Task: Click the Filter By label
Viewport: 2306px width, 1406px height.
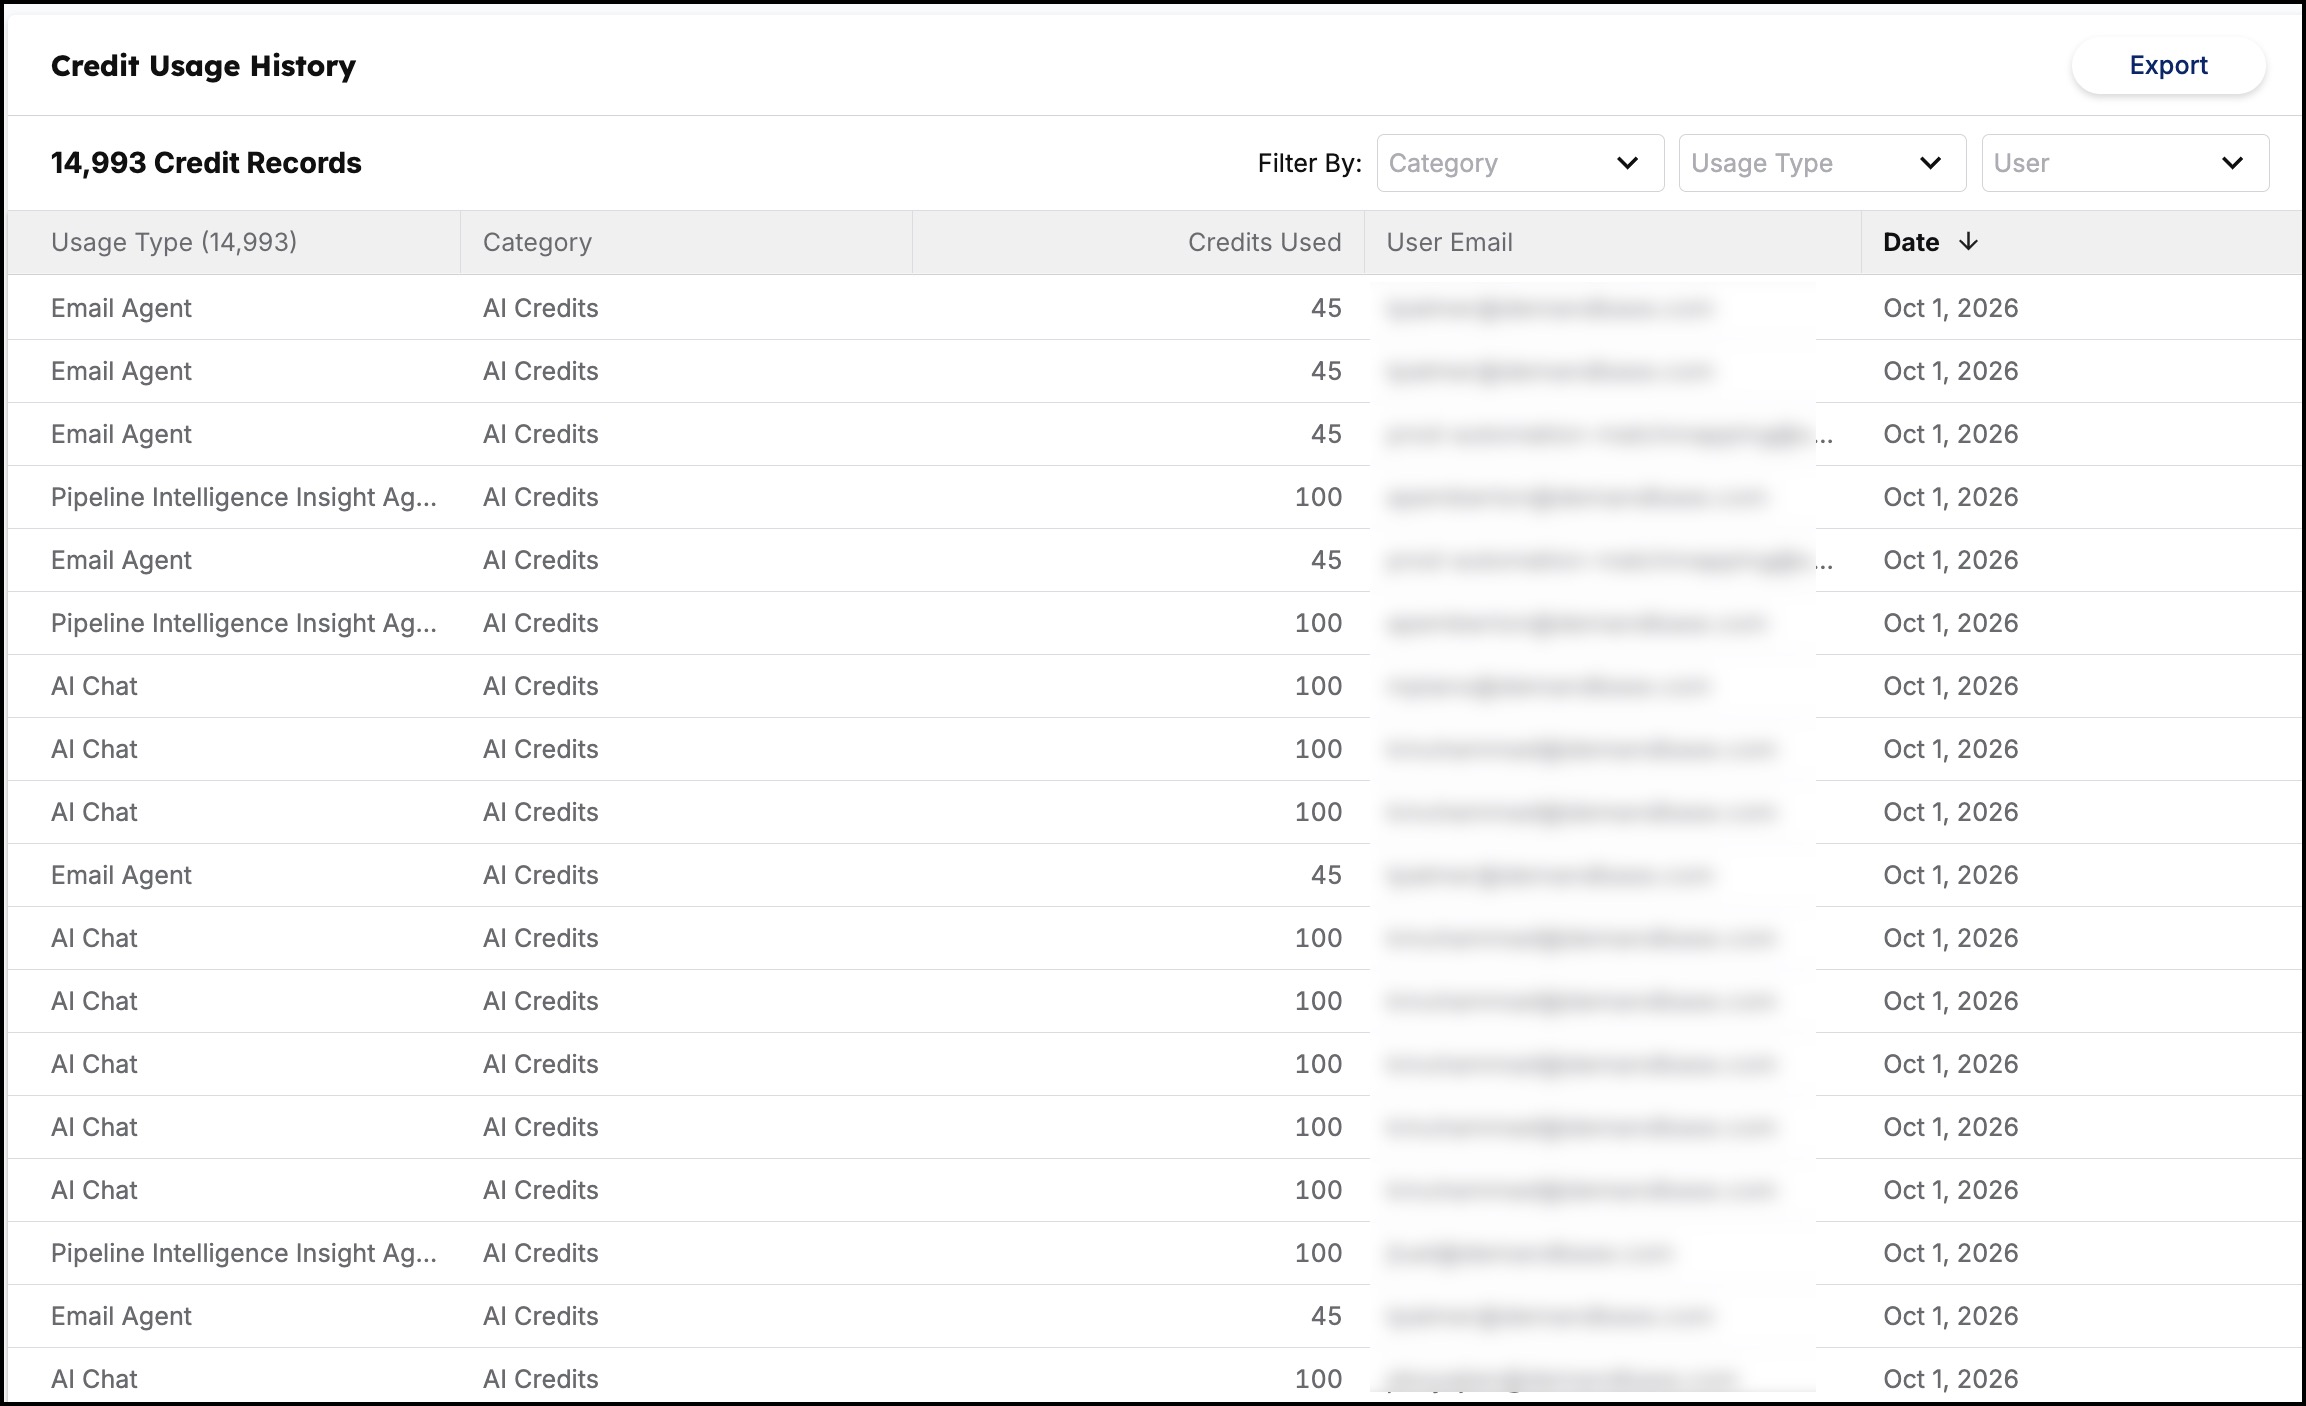Action: [1309, 163]
